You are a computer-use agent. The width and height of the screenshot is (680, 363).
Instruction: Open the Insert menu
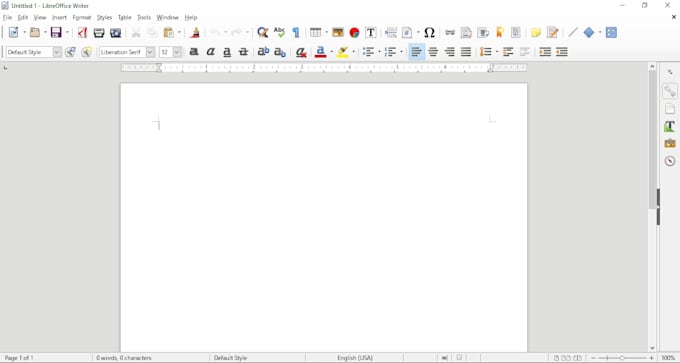[59, 17]
